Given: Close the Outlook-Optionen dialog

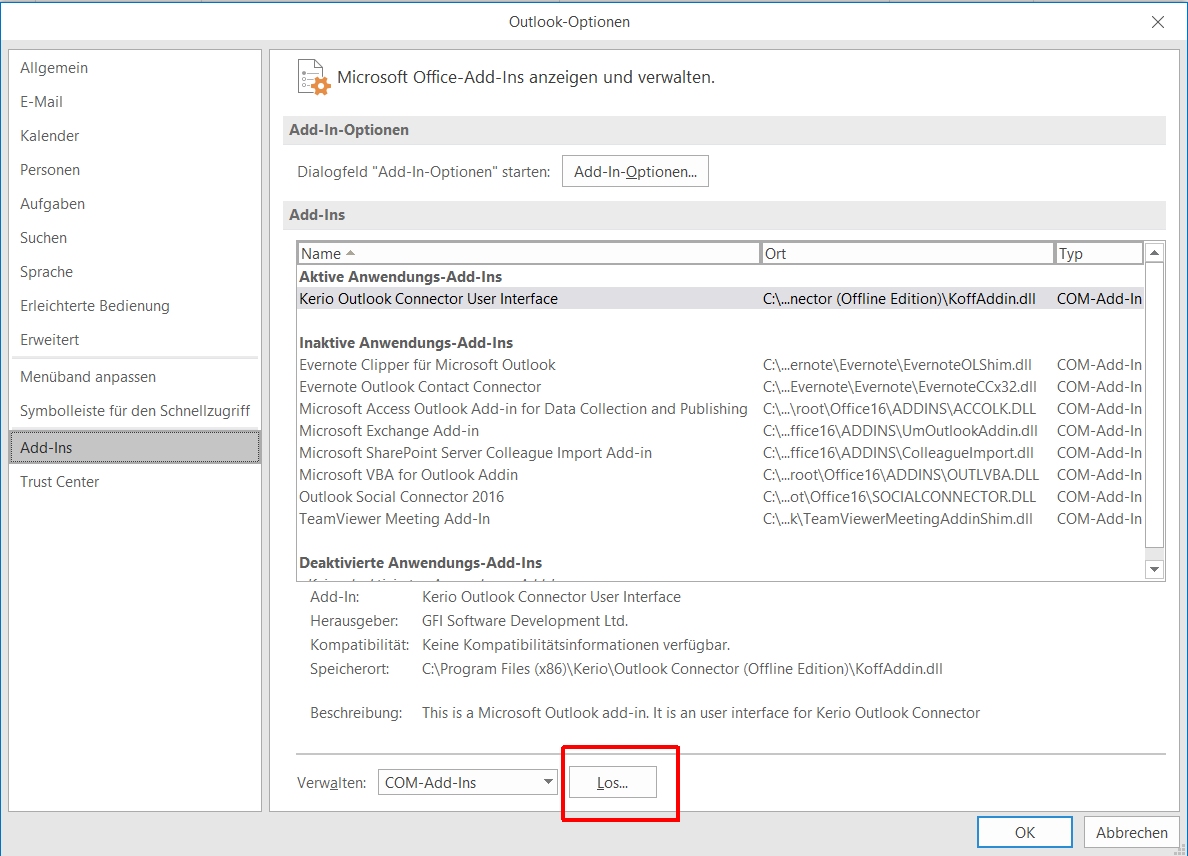Looking at the screenshot, I should coord(1158,22).
